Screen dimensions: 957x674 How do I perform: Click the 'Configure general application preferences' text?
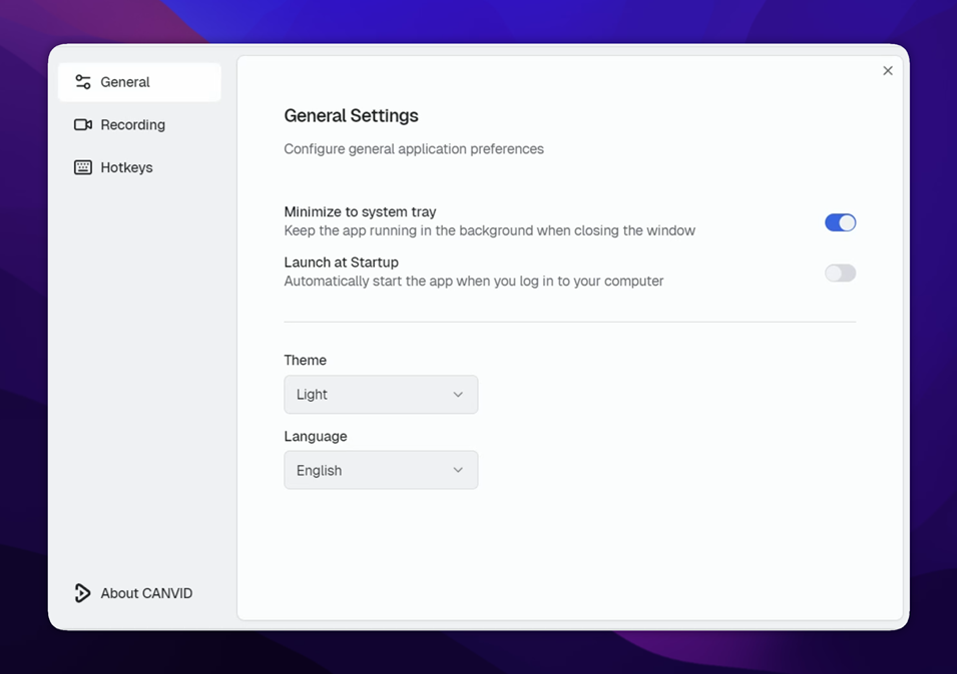click(414, 149)
